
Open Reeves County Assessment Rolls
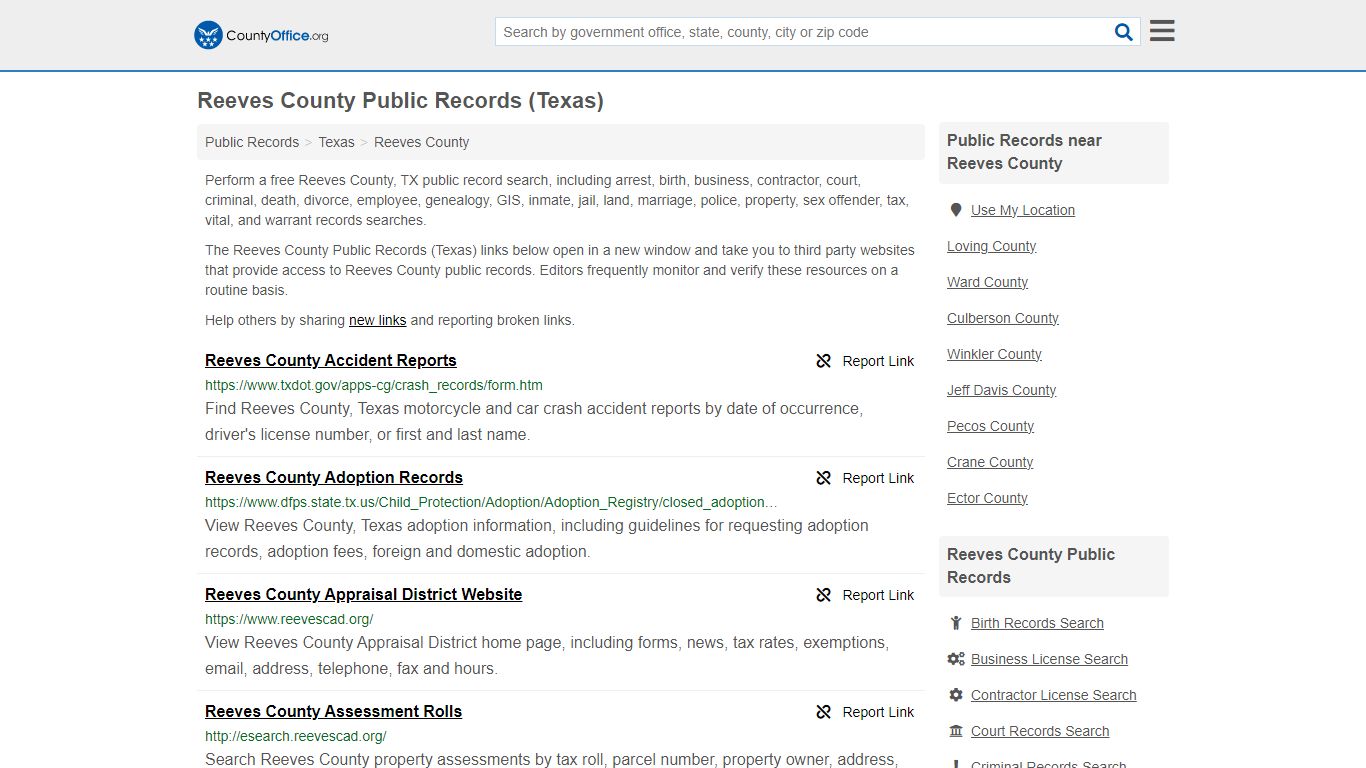pos(334,712)
